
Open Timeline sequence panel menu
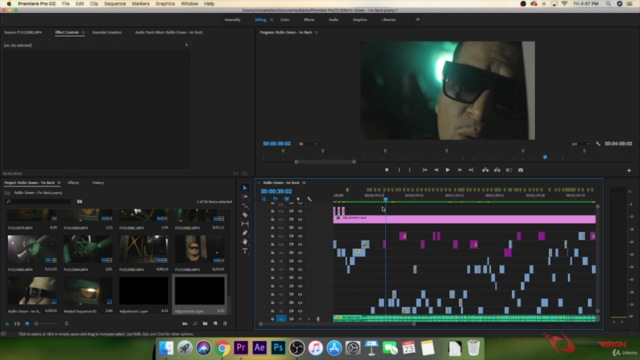coord(304,182)
